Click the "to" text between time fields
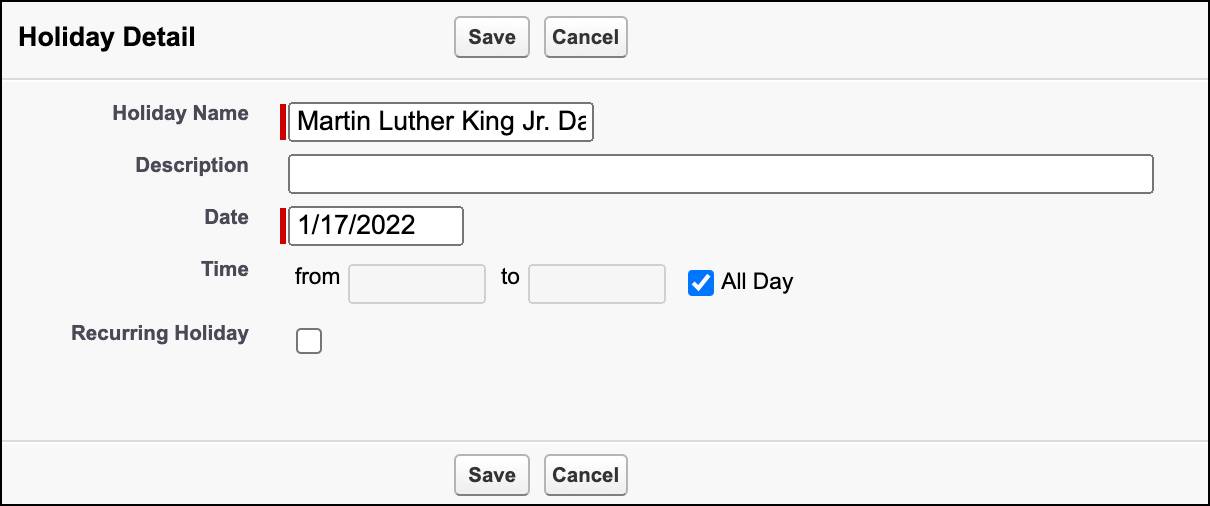The image size is (1210, 506). (x=510, y=277)
